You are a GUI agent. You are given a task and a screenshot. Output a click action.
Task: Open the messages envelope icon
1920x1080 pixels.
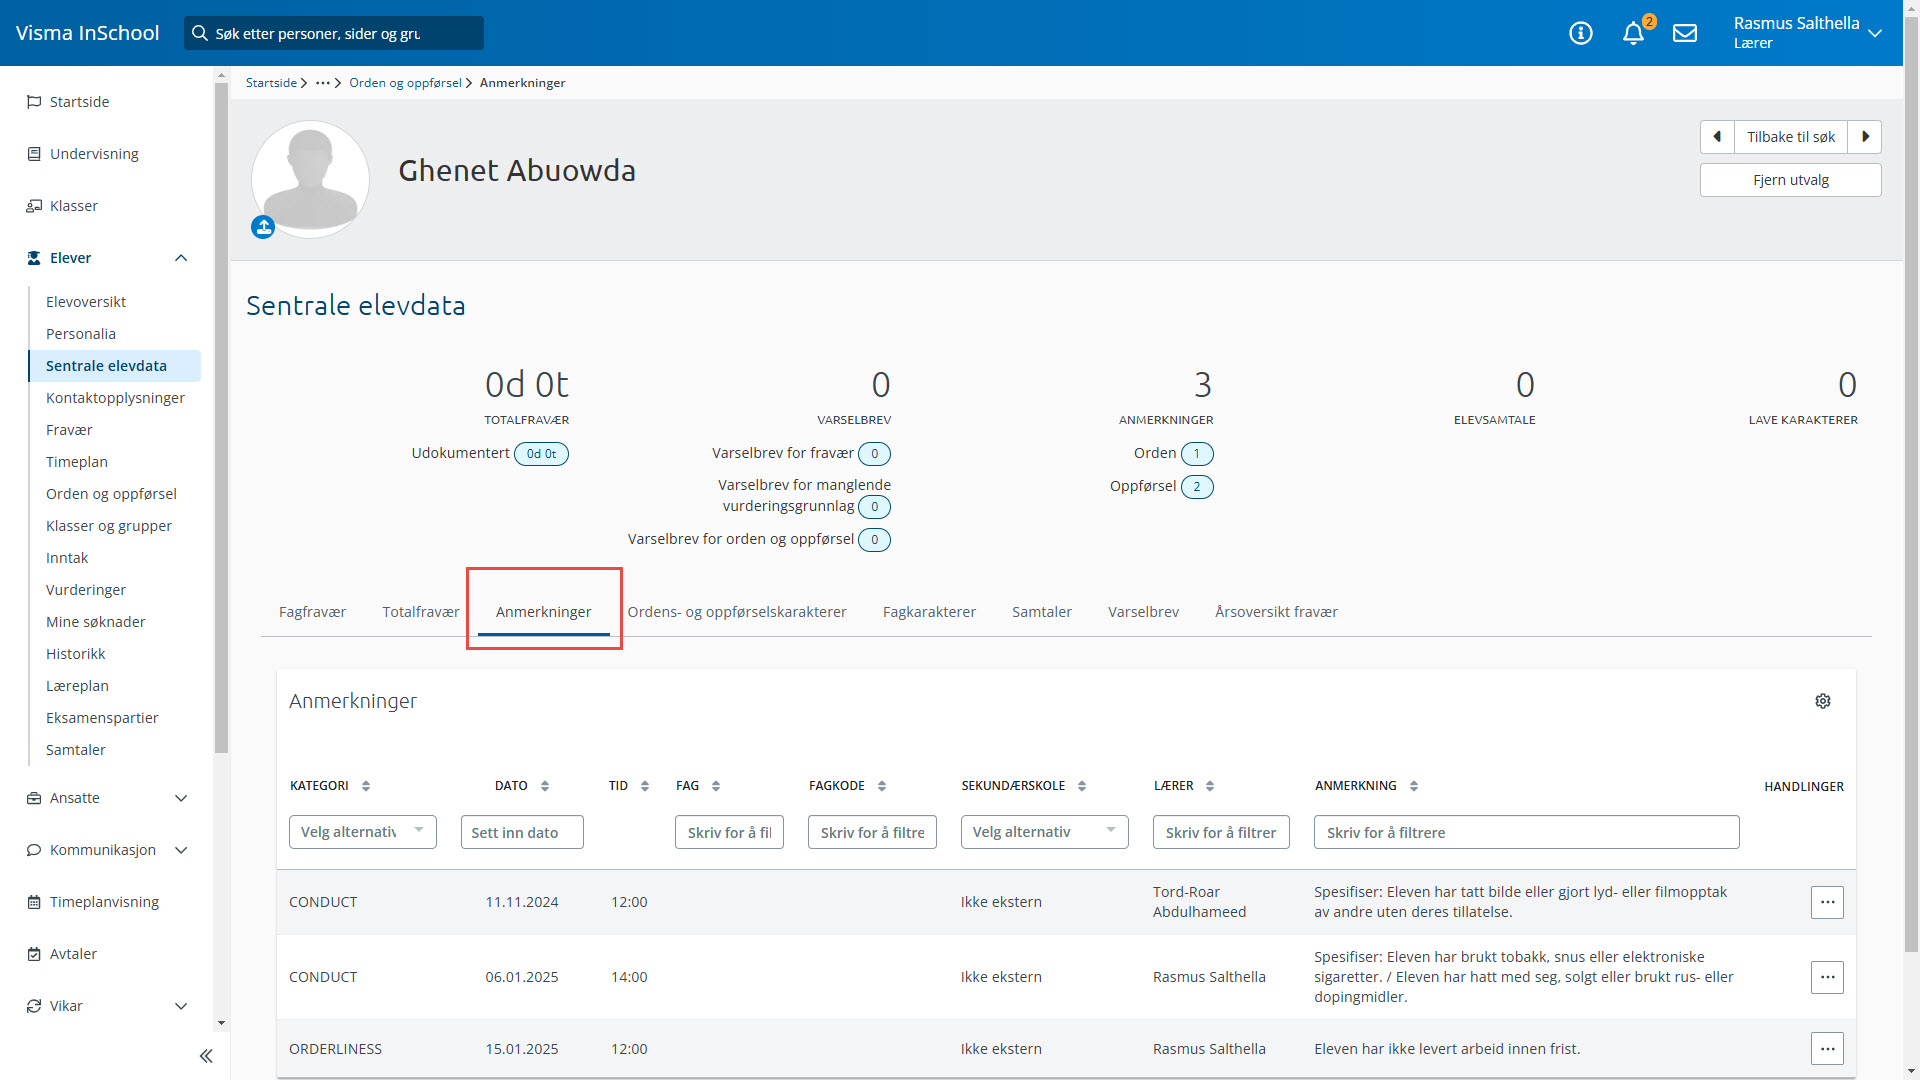point(1685,33)
